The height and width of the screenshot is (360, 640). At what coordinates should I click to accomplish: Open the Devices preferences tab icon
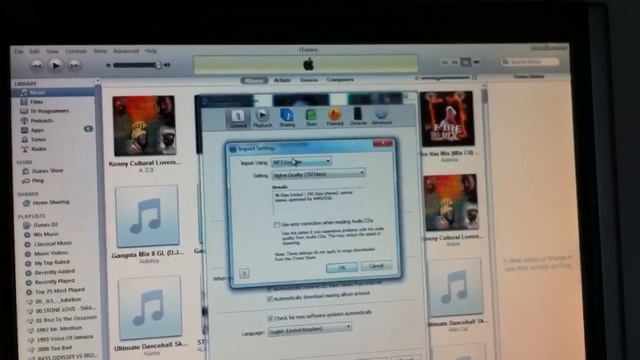pos(358,116)
